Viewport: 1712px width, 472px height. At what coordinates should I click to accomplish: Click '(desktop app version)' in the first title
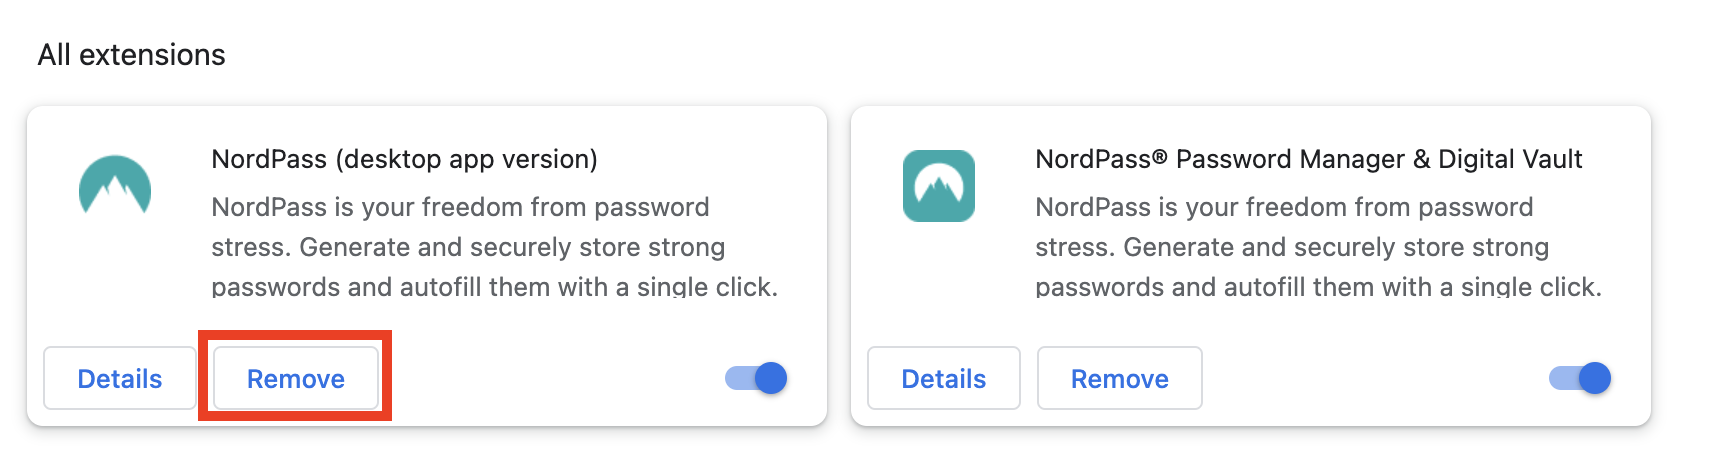click(x=466, y=159)
